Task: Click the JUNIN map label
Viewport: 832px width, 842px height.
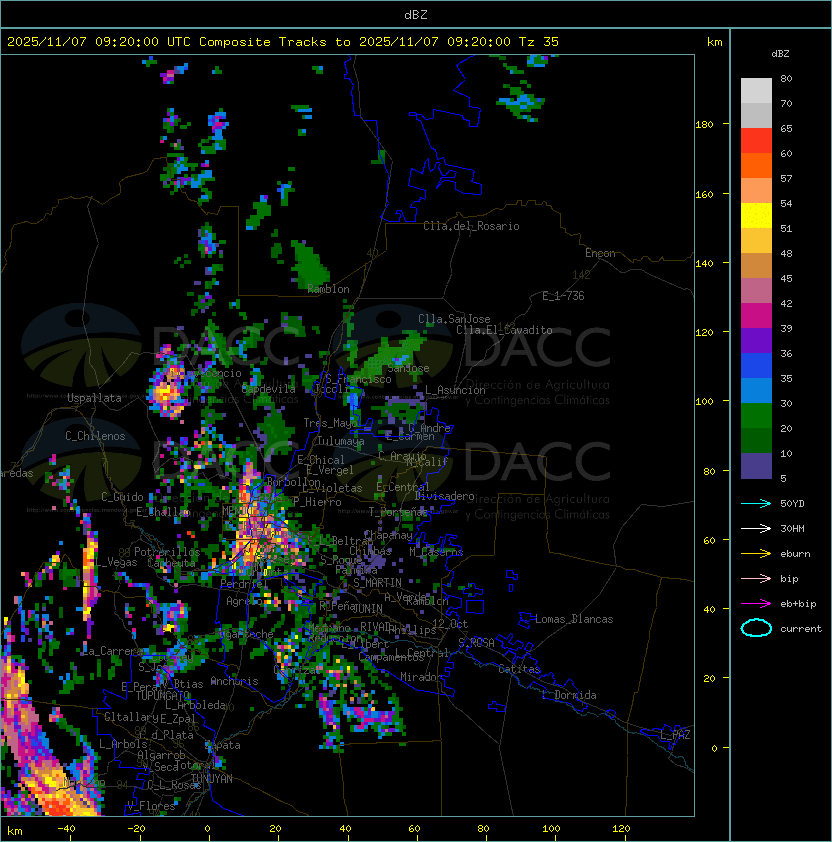Action: coord(367,608)
